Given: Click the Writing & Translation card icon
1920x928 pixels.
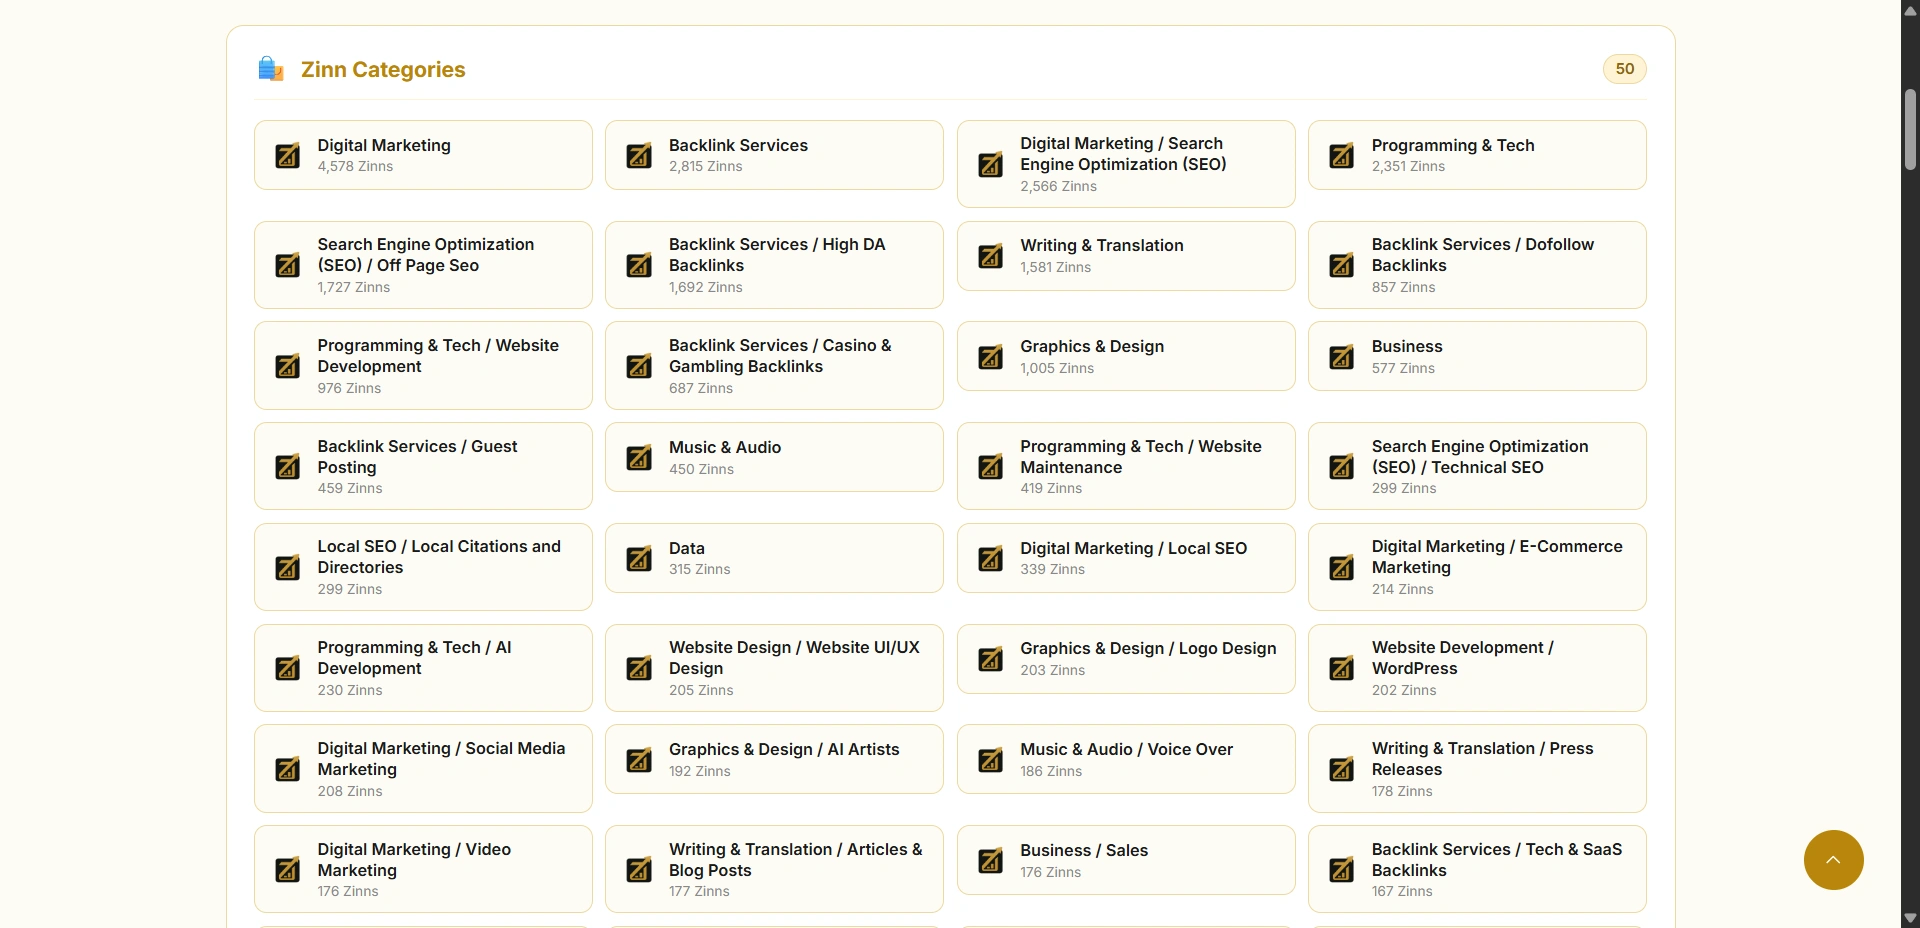Looking at the screenshot, I should click(991, 256).
